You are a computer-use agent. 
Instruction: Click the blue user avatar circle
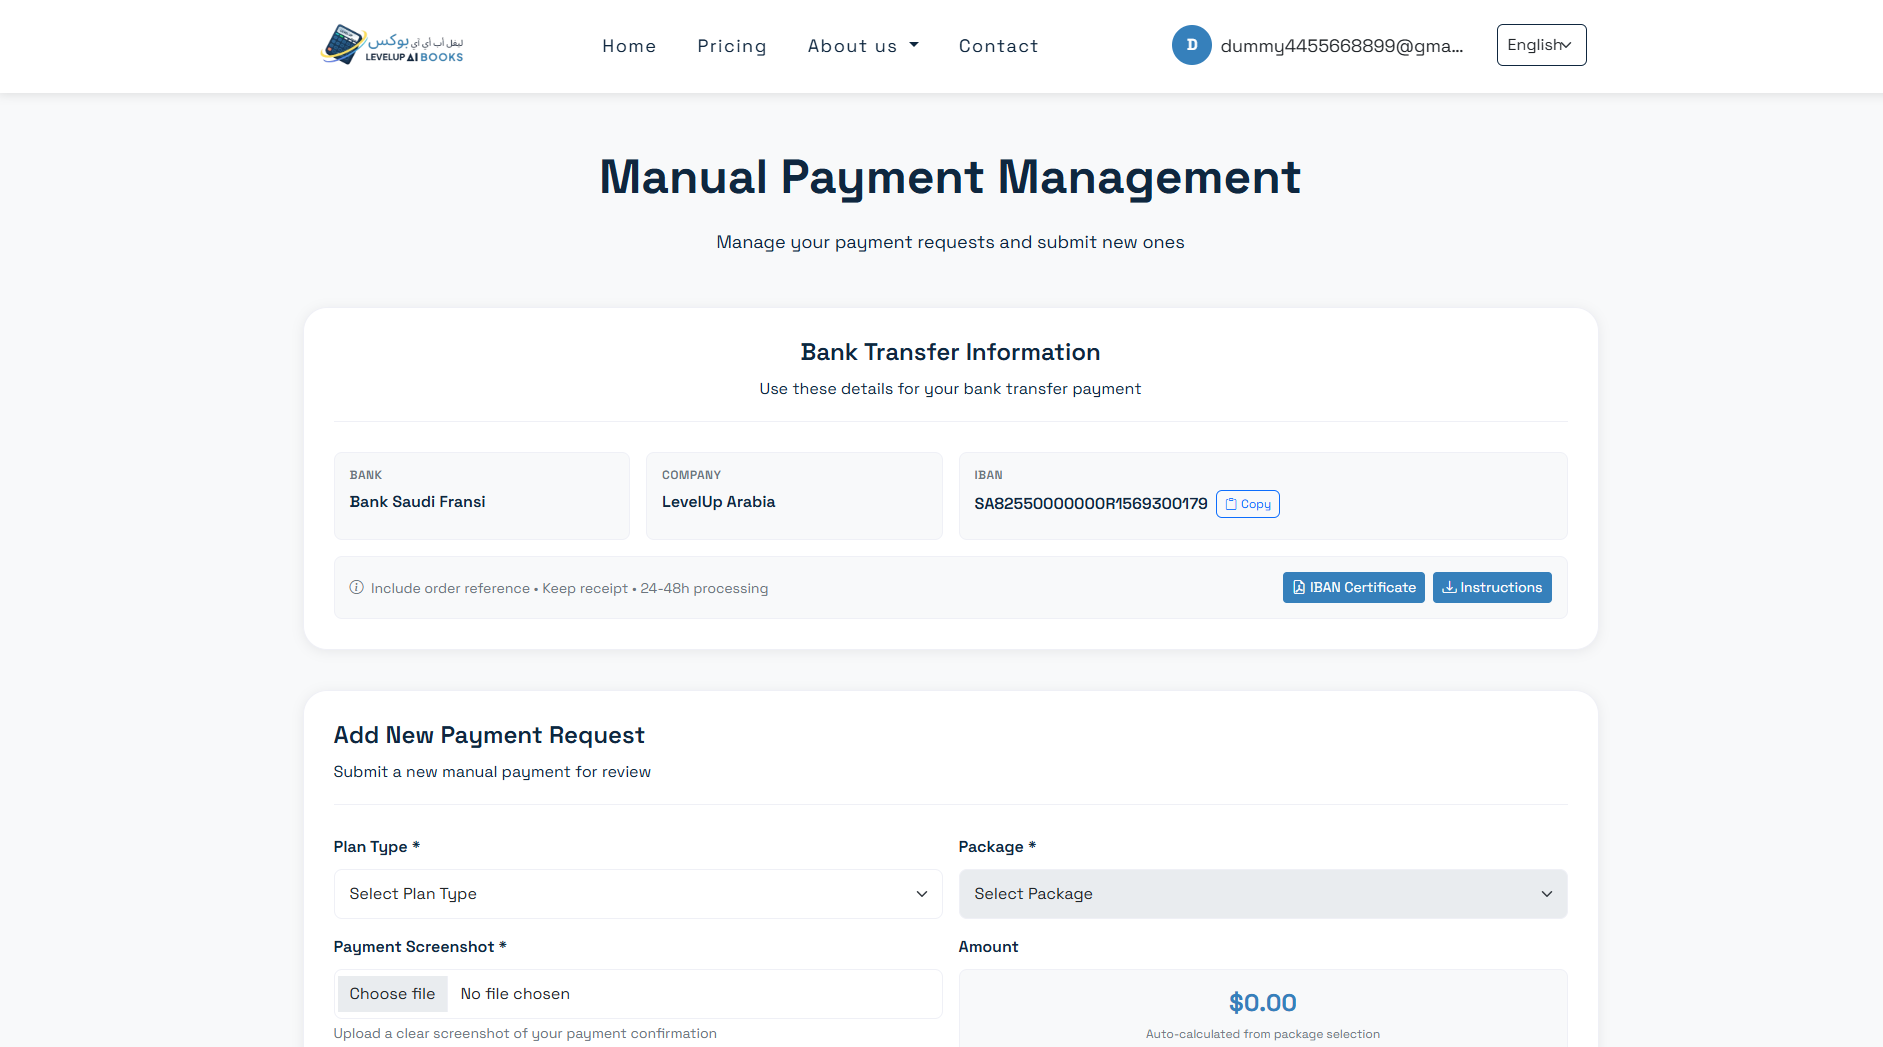(x=1191, y=45)
